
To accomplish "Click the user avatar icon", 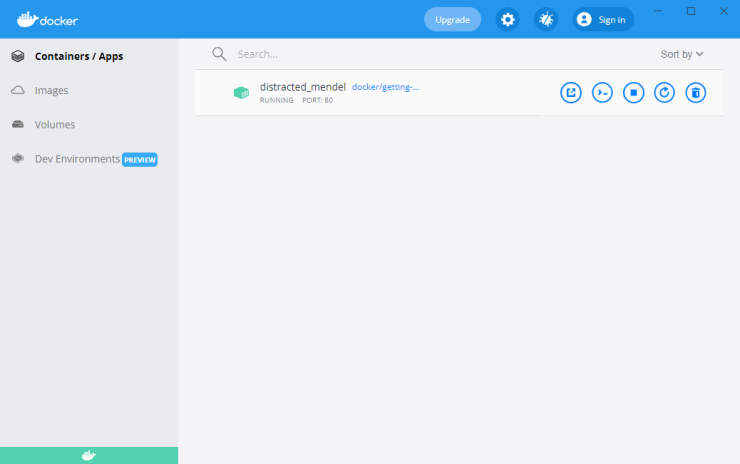I will point(584,19).
